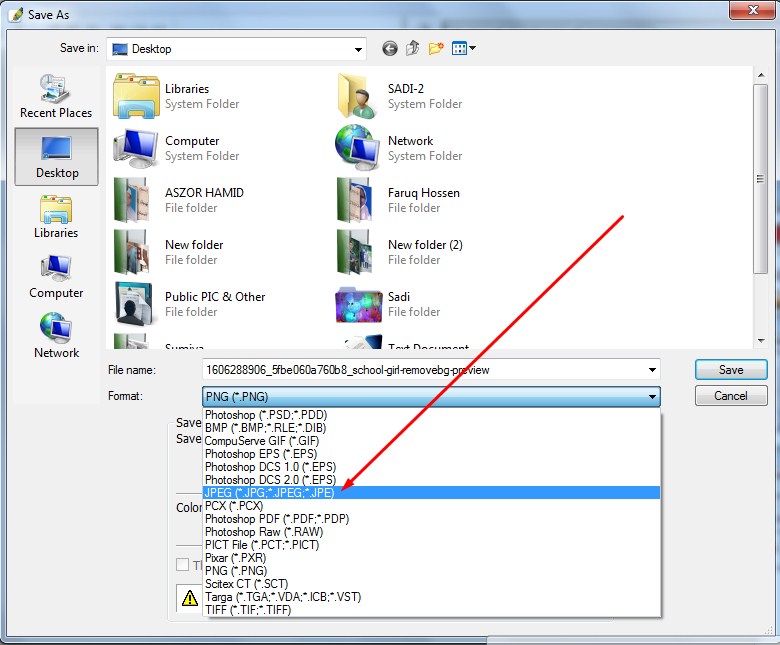Select the Public PIC & Other folder icon
The width and height of the screenshot is (780, 645).
pos(133,304)
